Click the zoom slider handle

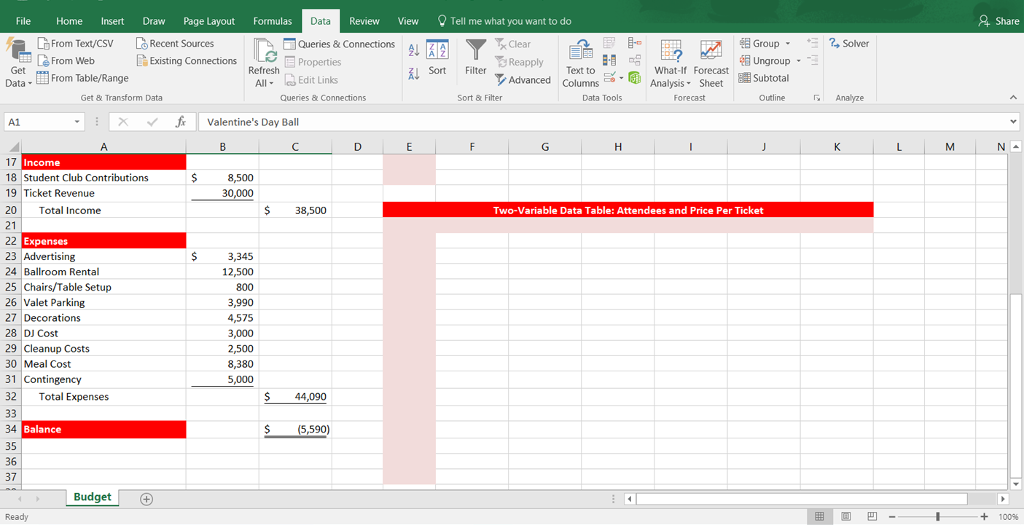938,517
